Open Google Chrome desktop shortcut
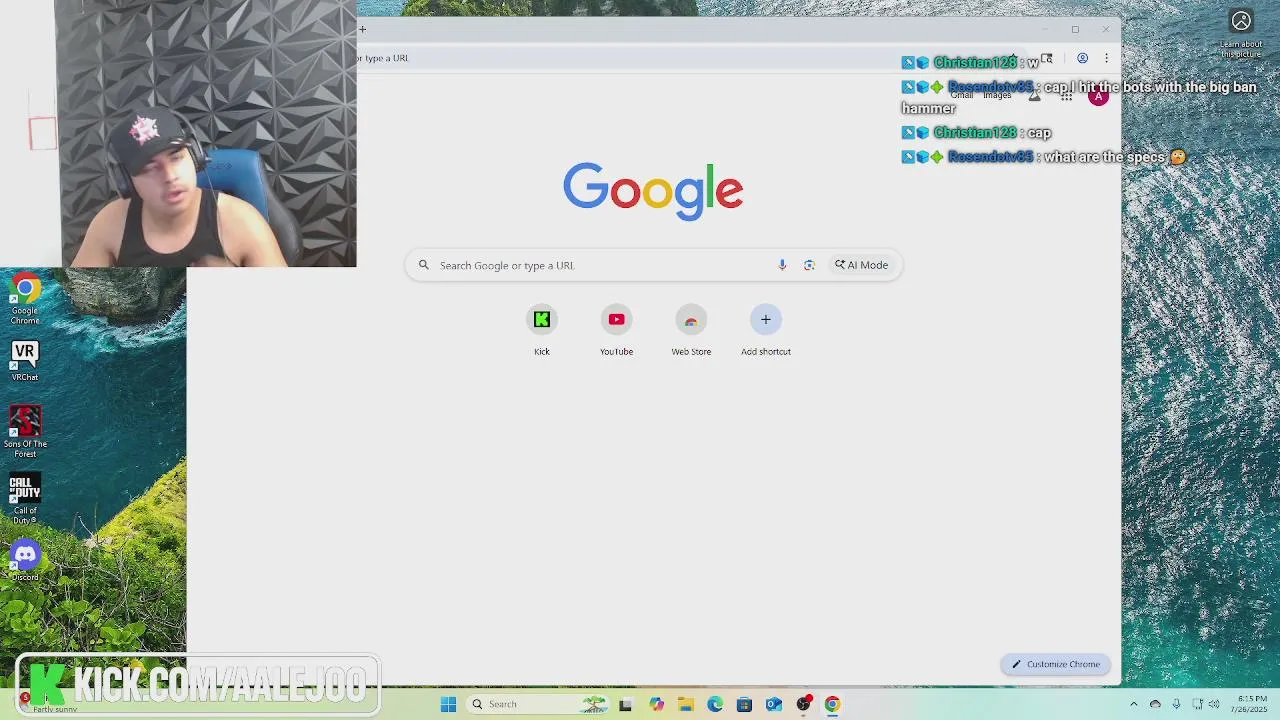Image resolution: width=1280 pixels, height=720 pixels. [x=25, y=299]
